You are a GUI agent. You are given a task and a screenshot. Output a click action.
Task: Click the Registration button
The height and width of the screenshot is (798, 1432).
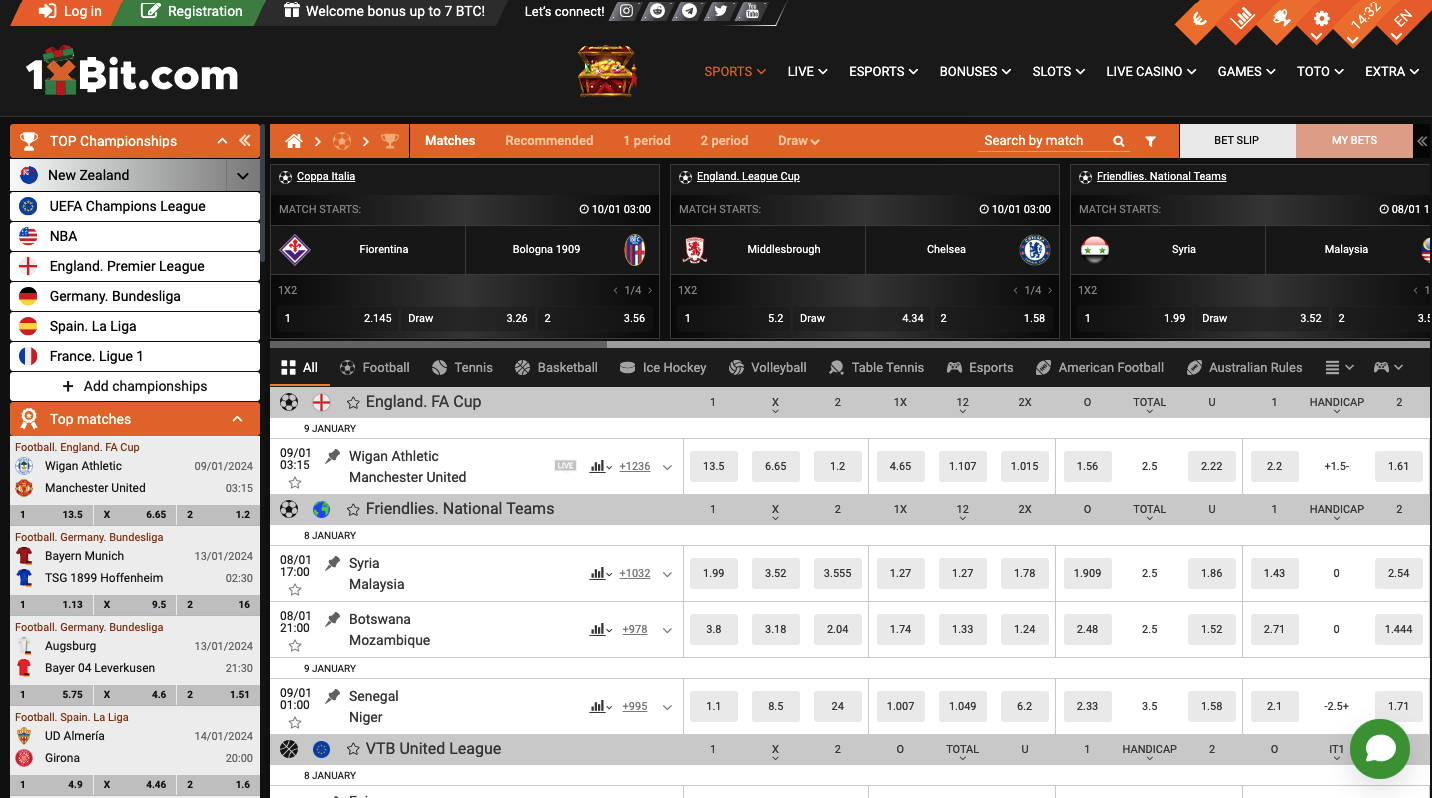[192, 12]
